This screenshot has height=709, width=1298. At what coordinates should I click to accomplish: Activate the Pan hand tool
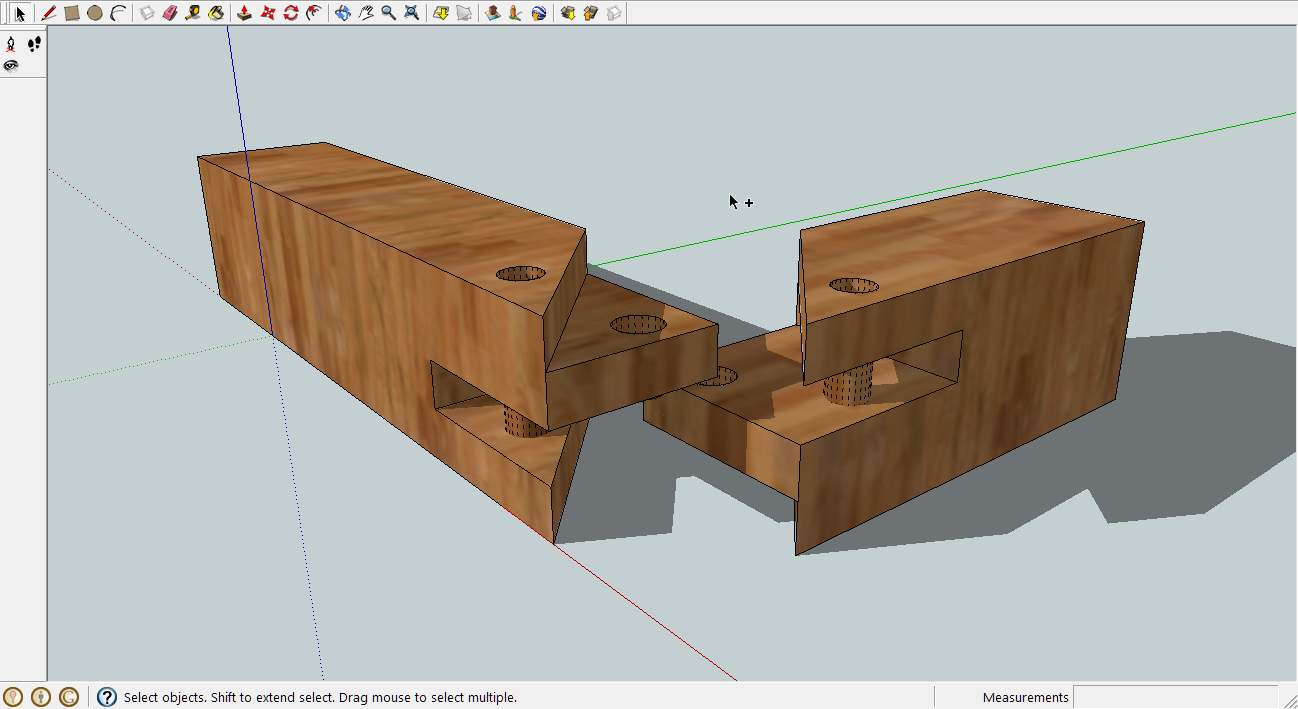[x=365, y=13]
